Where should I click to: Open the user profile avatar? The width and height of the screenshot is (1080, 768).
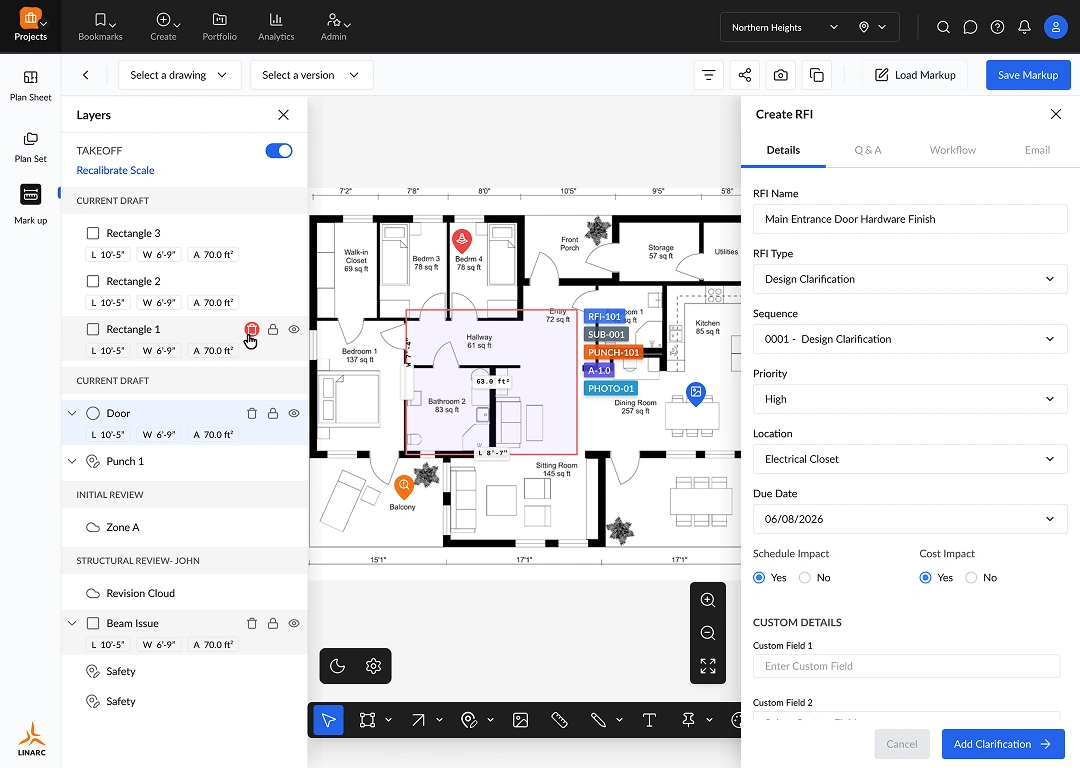click(1055, 27)
